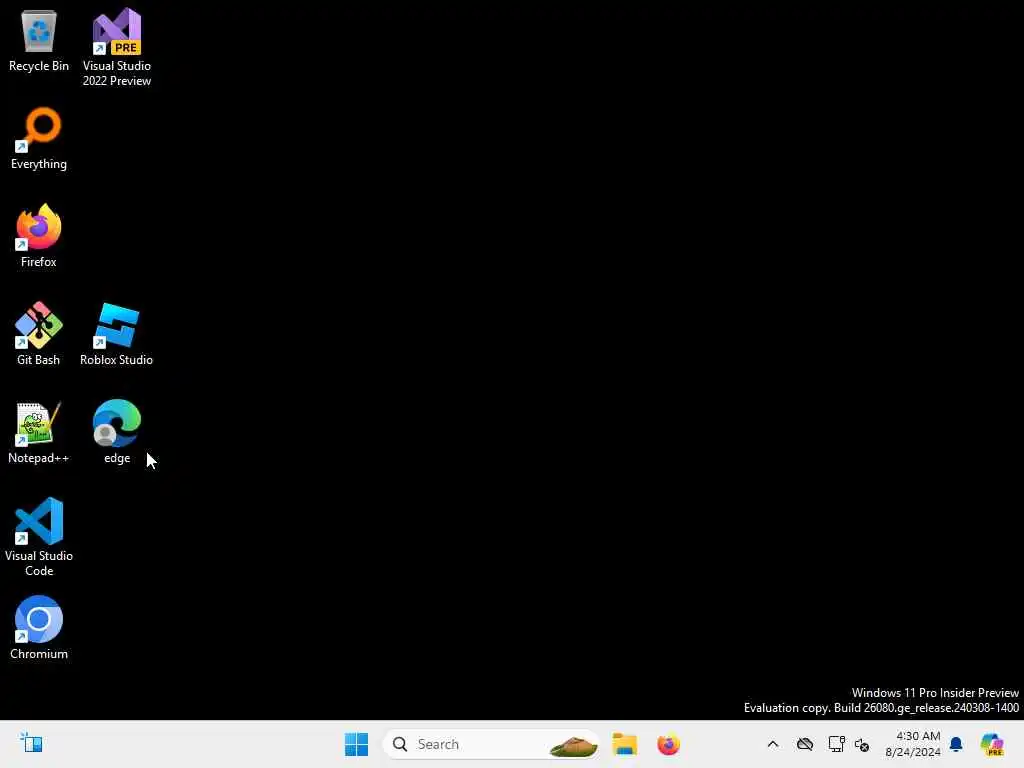Screen dimensions: 1024x768
Task: Open the network status tray icon
Action: (836, 744)
